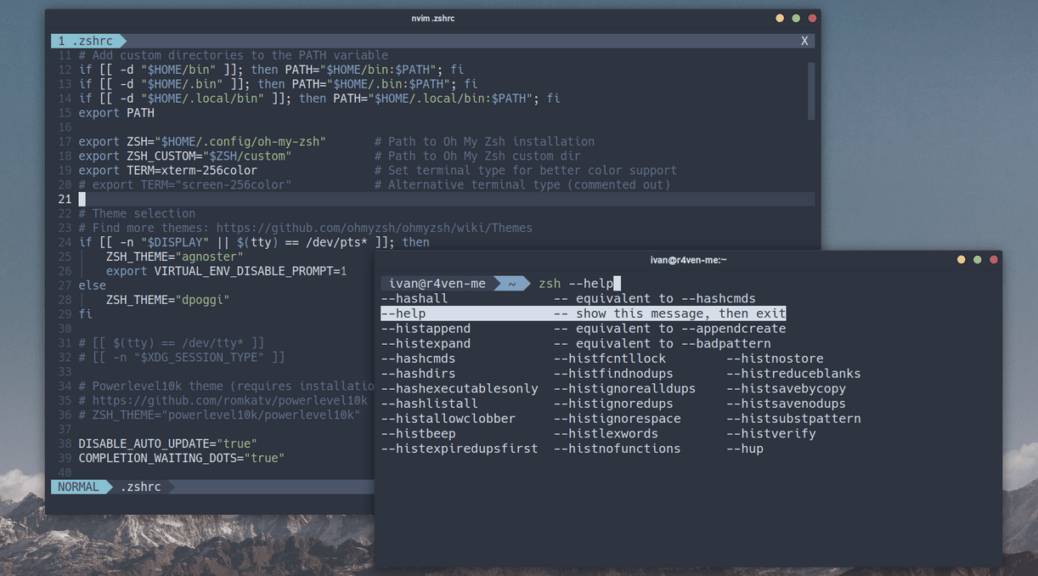Click the .zshrc label in the bottom statusline
Screen dimensions: 1038x576
click(139, 487)
